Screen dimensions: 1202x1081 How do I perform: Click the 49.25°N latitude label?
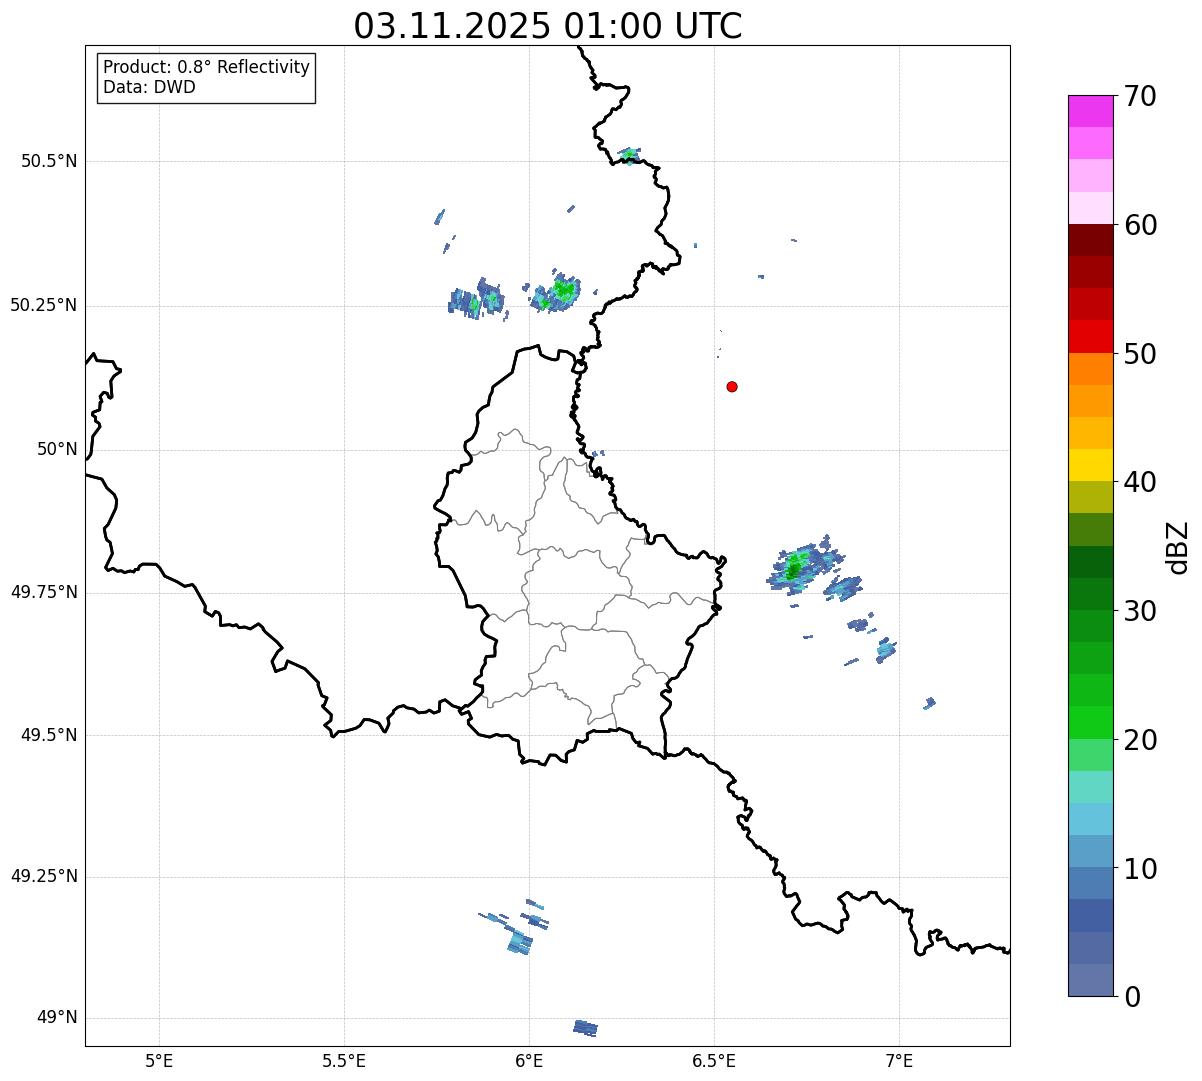click(44, 876)
